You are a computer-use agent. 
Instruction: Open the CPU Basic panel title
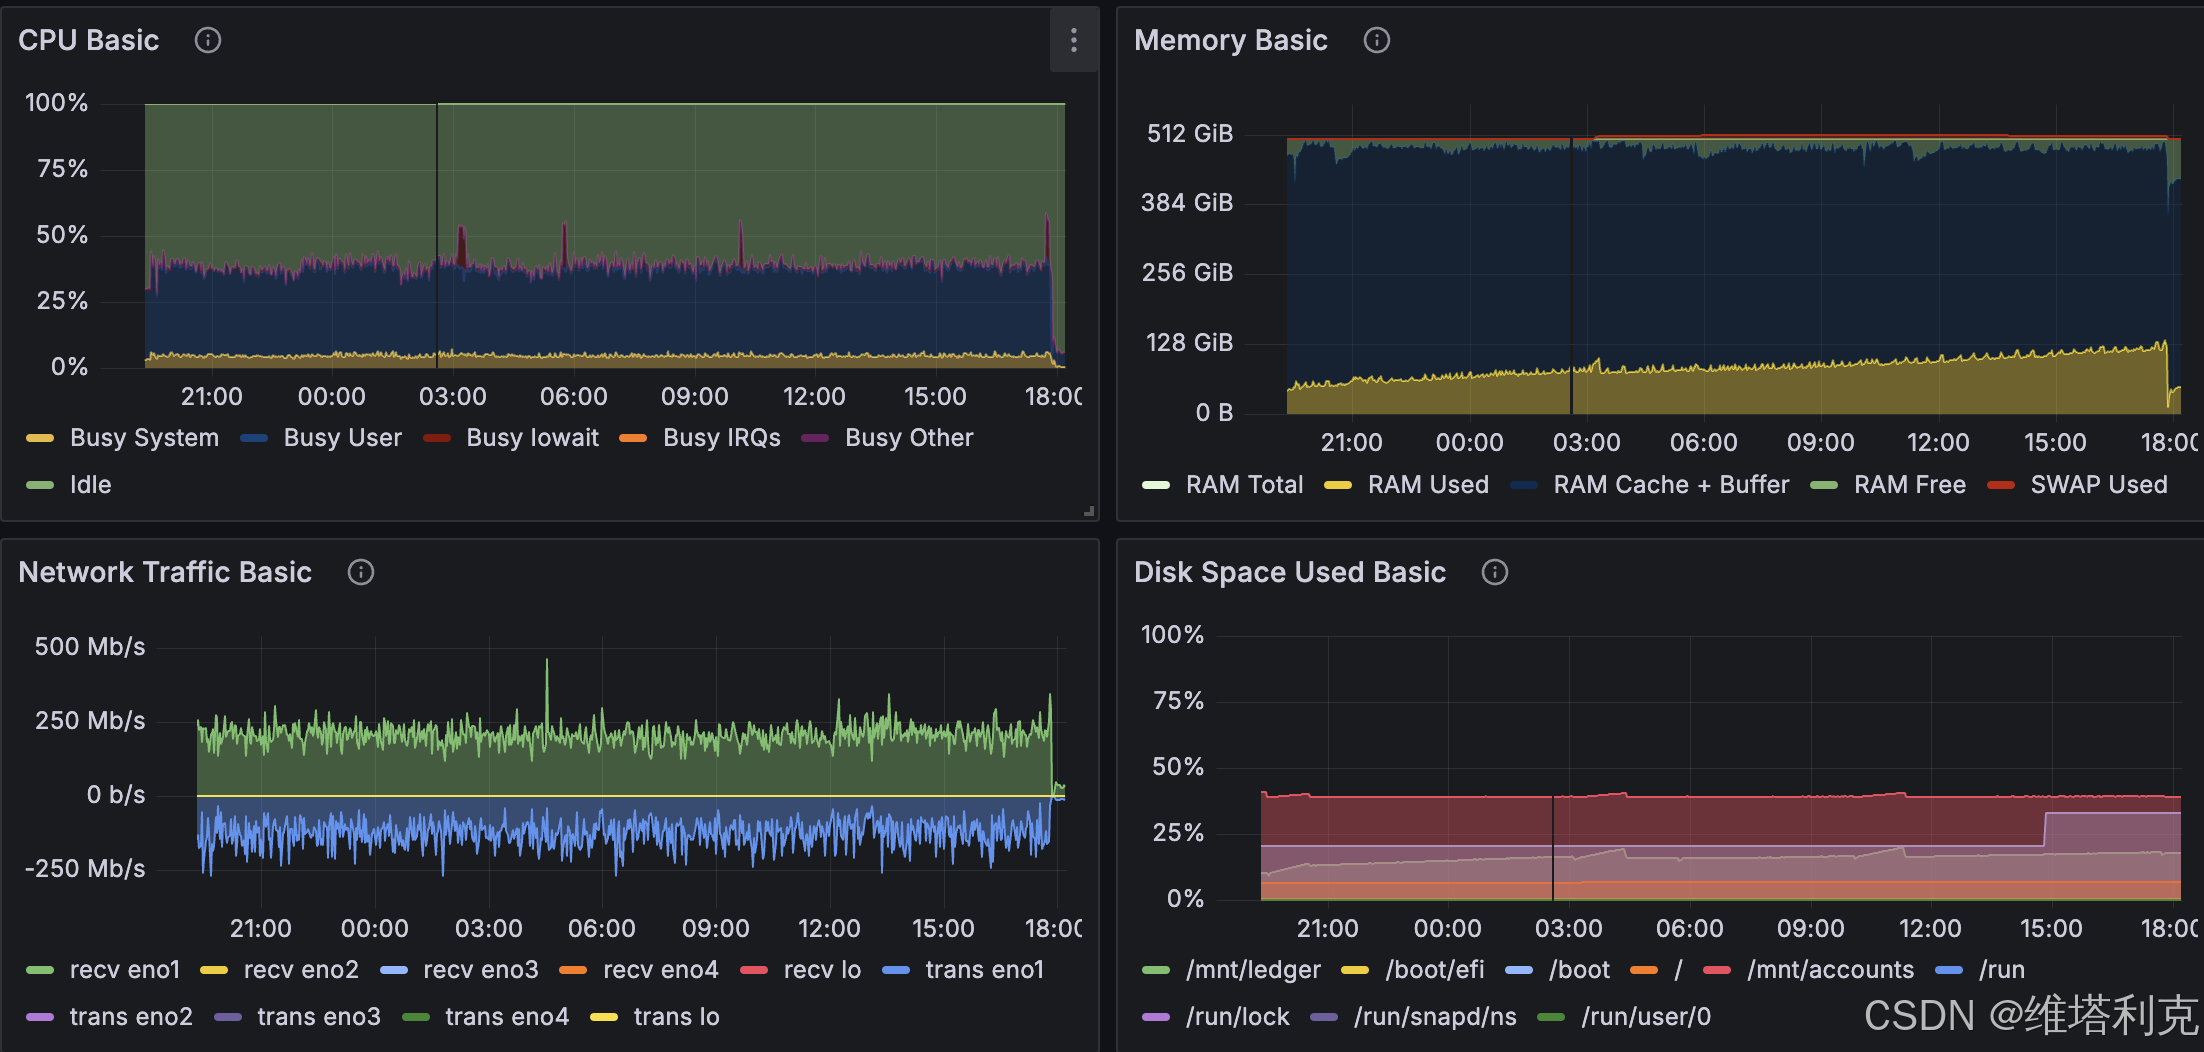click(x=88, y=40)
